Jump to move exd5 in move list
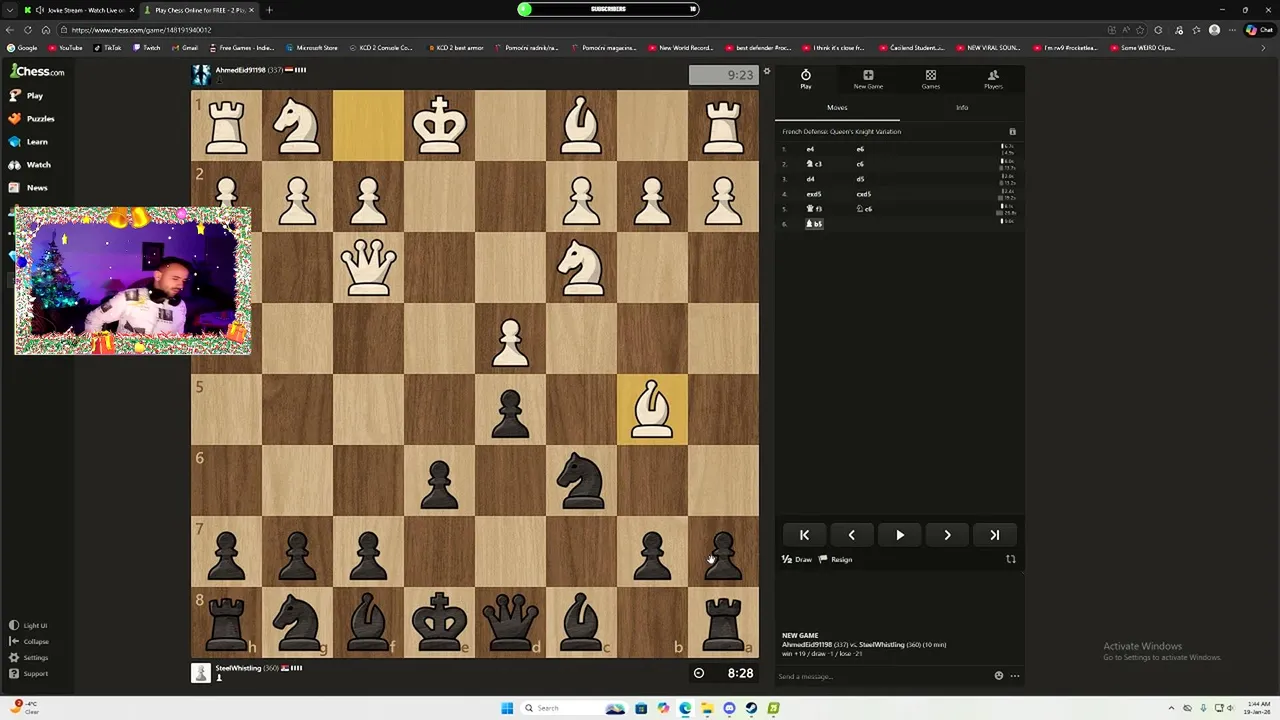This screenshot has height=720, width=1280. tap(814, 194)
